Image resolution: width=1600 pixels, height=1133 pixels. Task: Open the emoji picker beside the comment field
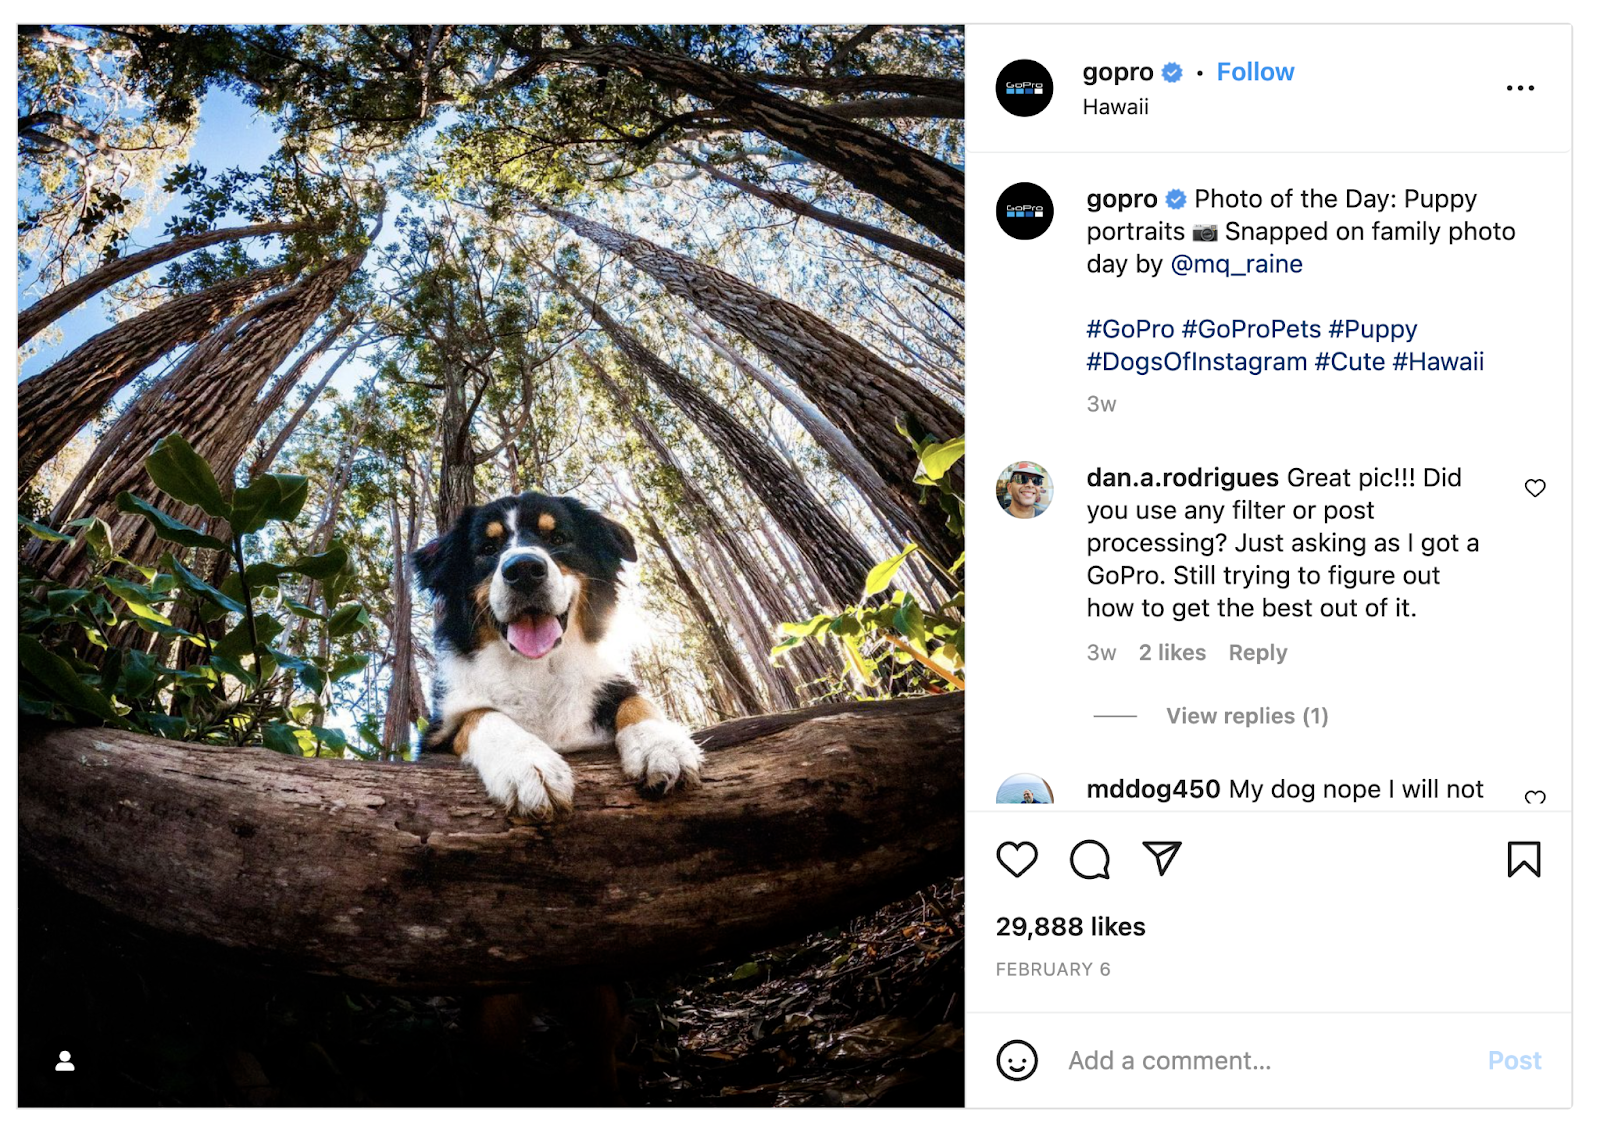pyautogui.click(x=1018, y=1060)
